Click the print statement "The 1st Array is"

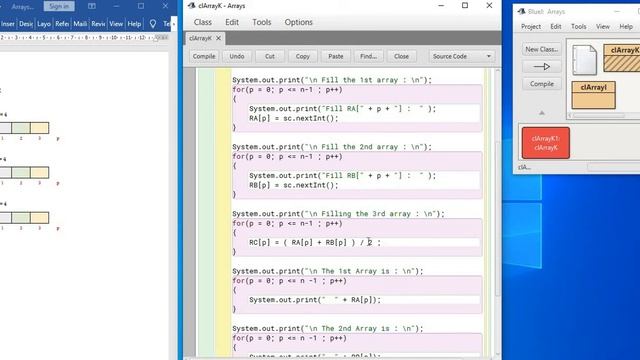coord(328,271)
